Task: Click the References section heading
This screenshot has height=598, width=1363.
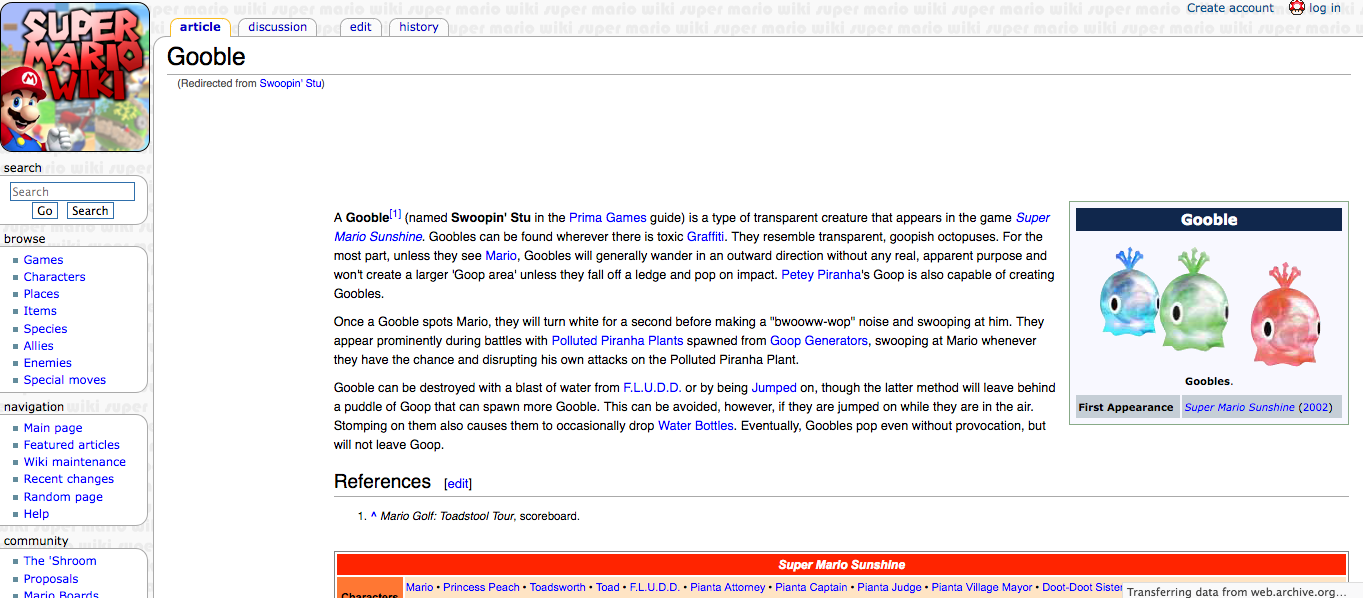Action: tap(383, 482)
